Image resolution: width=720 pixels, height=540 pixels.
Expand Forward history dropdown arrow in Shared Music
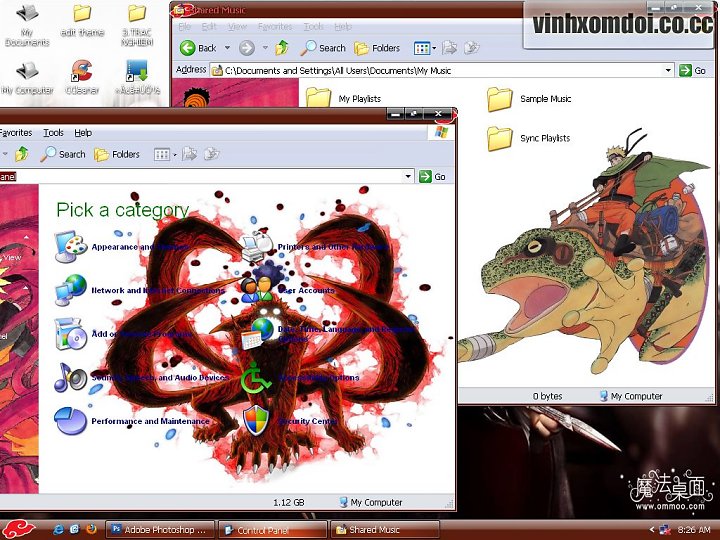[x=265, y=48]
